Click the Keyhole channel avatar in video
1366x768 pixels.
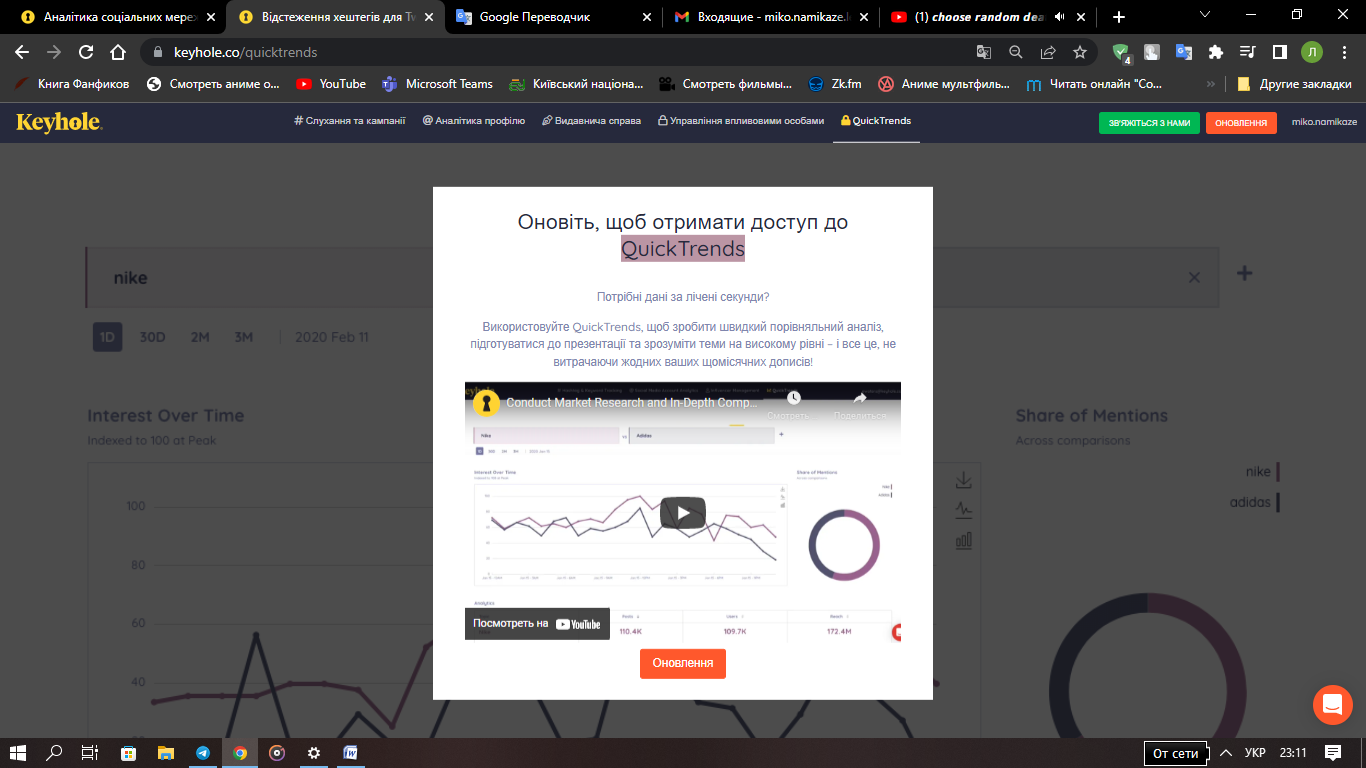[x=486, y=403]
